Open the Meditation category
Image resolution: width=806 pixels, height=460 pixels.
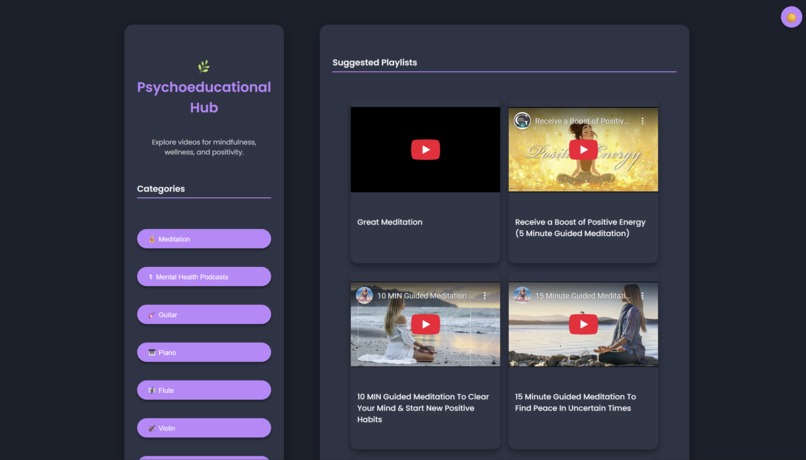pos(204,239)
